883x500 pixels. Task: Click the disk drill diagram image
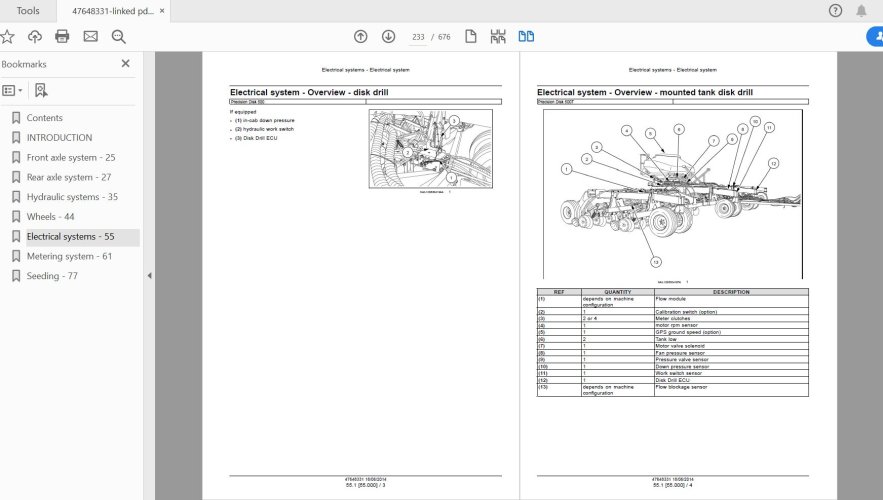click(x=431, y=149)
